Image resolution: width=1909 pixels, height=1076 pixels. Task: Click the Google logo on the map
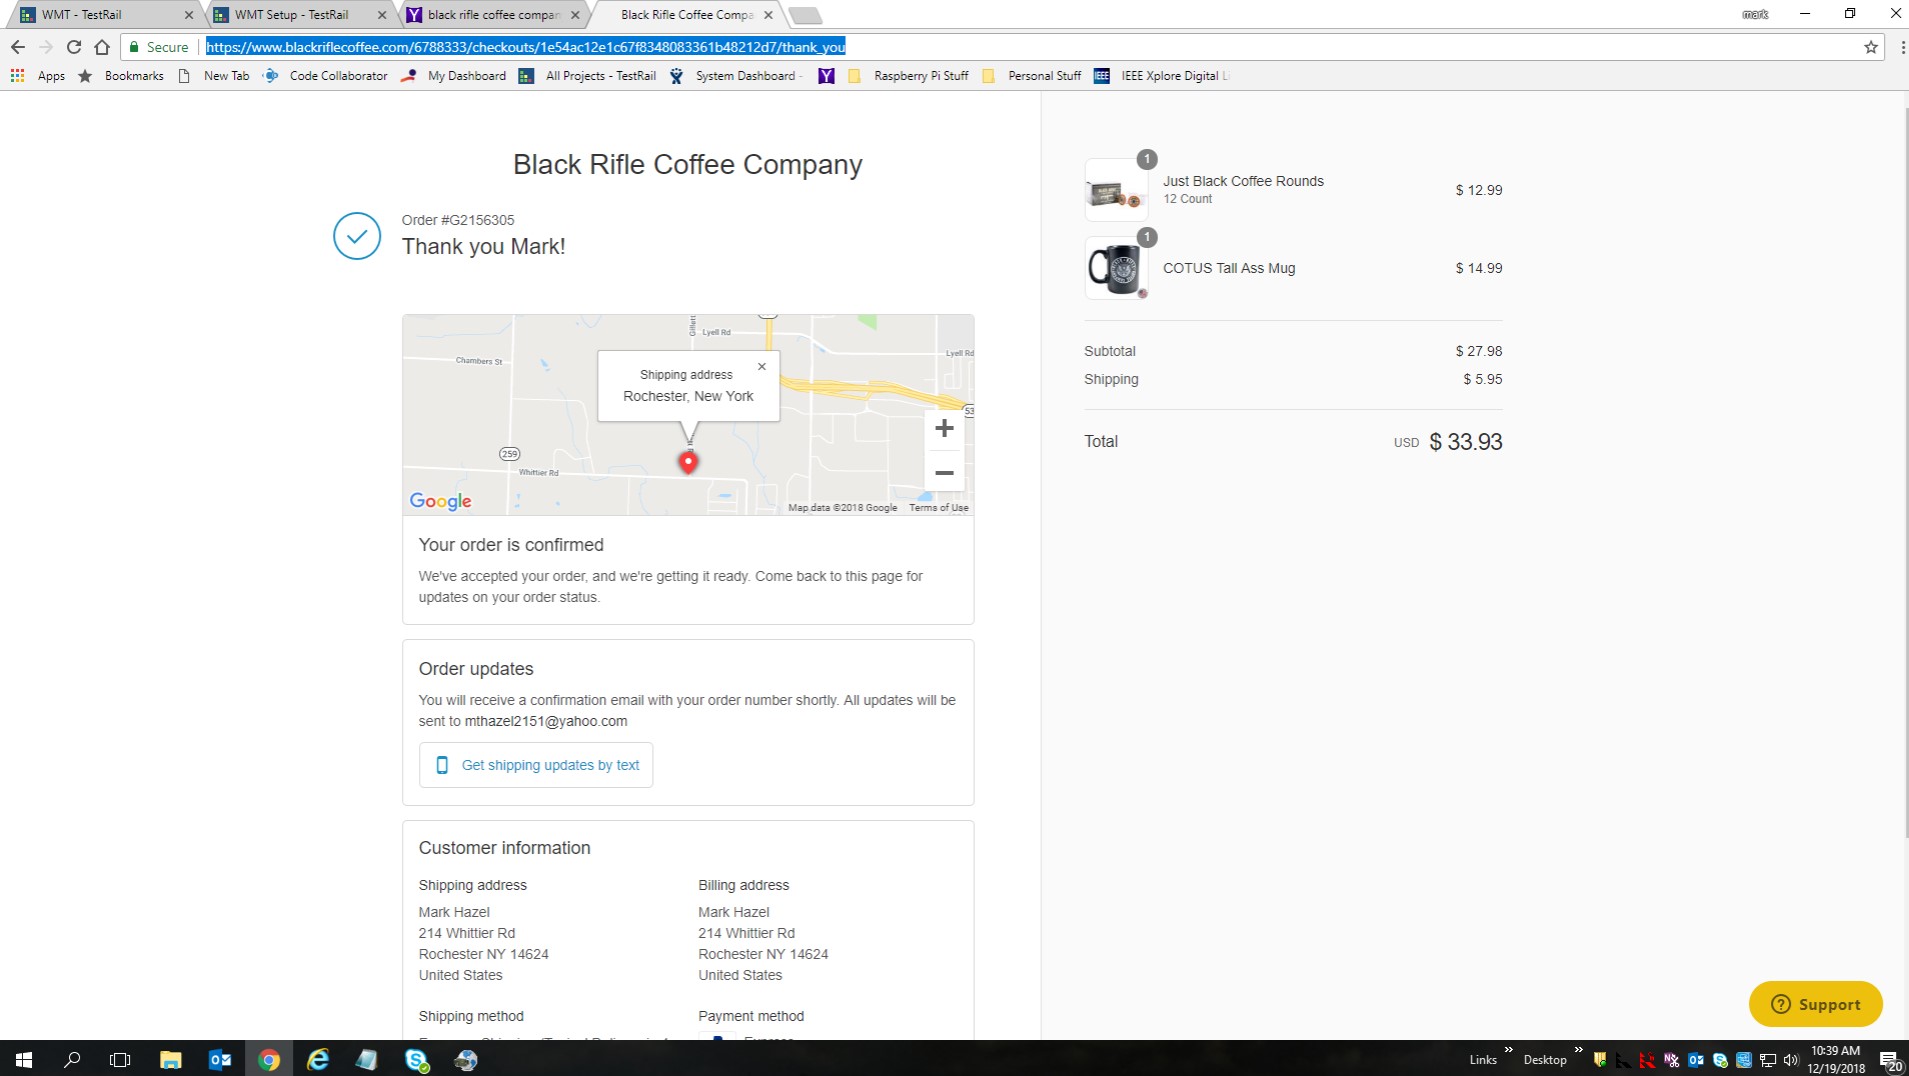[440, 501]
